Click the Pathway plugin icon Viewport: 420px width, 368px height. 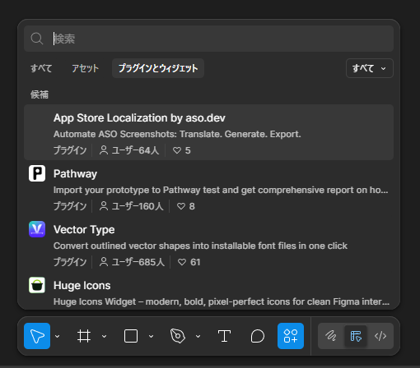coord(37,174)
